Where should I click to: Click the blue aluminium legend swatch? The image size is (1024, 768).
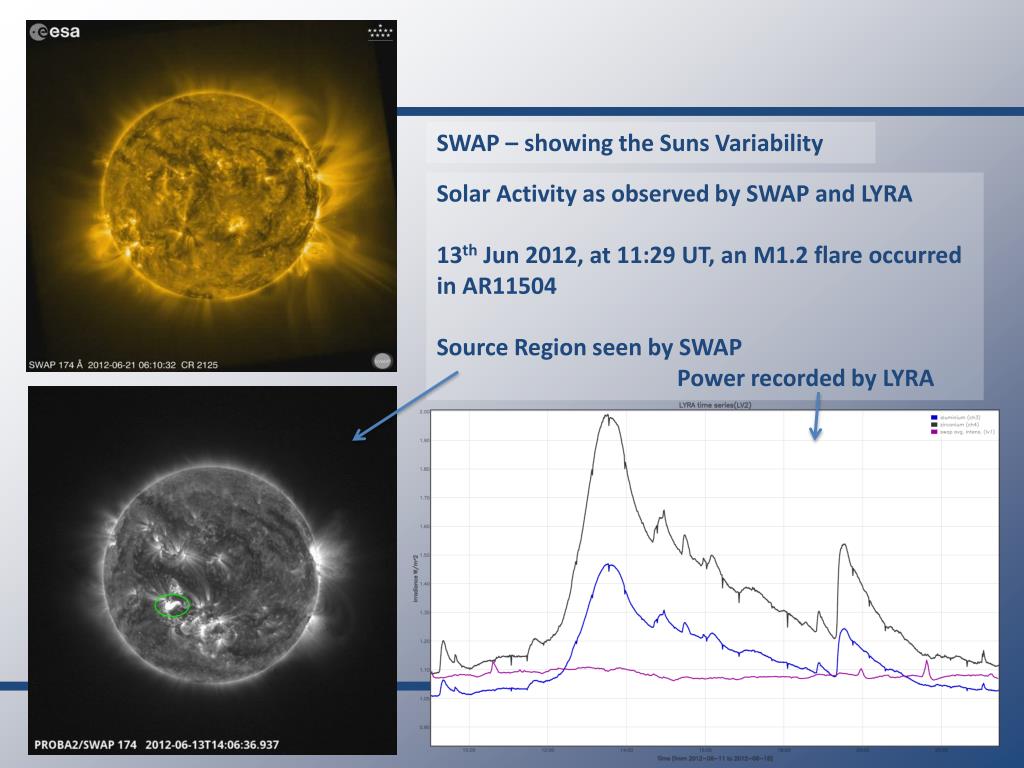934,417
